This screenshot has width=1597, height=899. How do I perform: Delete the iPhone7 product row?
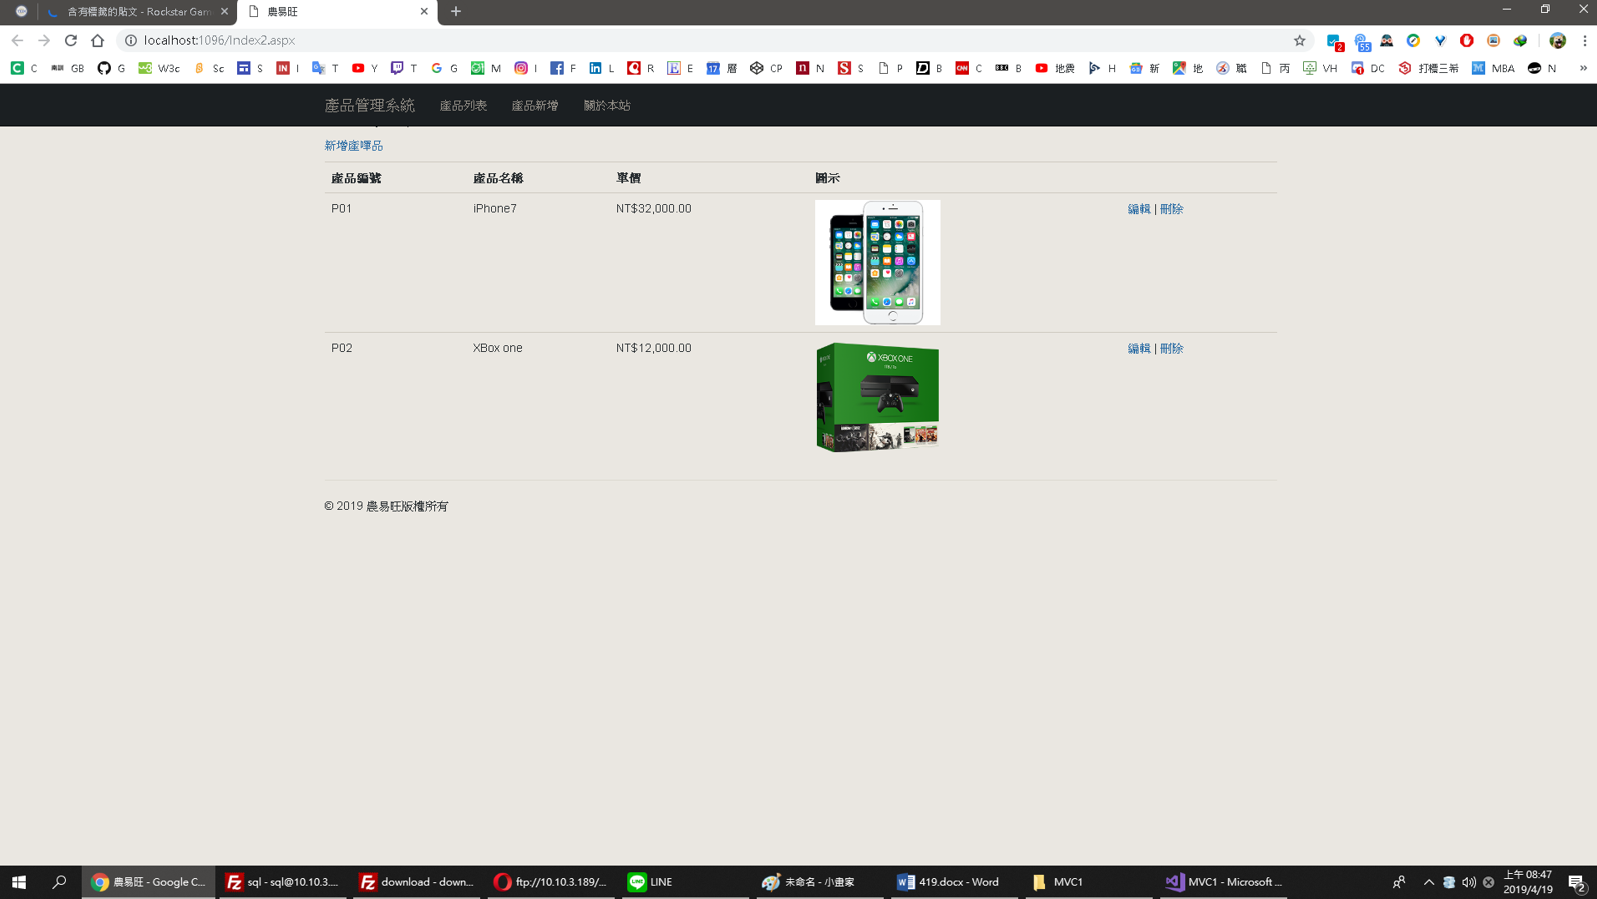coord(1171,209)
